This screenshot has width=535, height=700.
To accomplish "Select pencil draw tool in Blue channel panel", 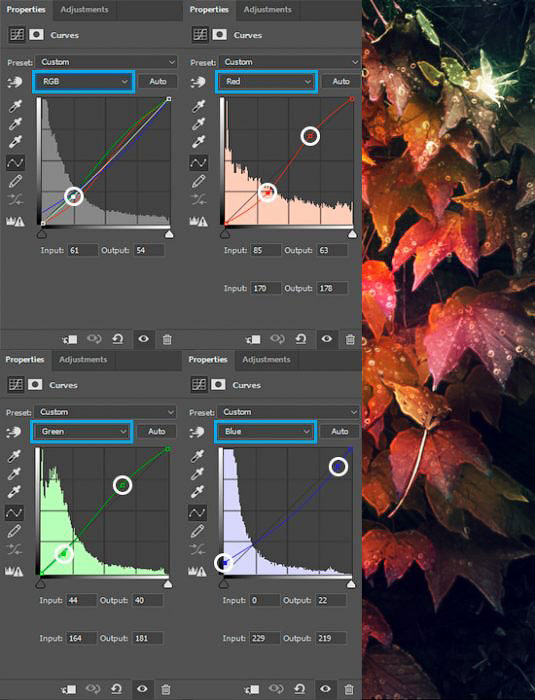I will (197, 531).
